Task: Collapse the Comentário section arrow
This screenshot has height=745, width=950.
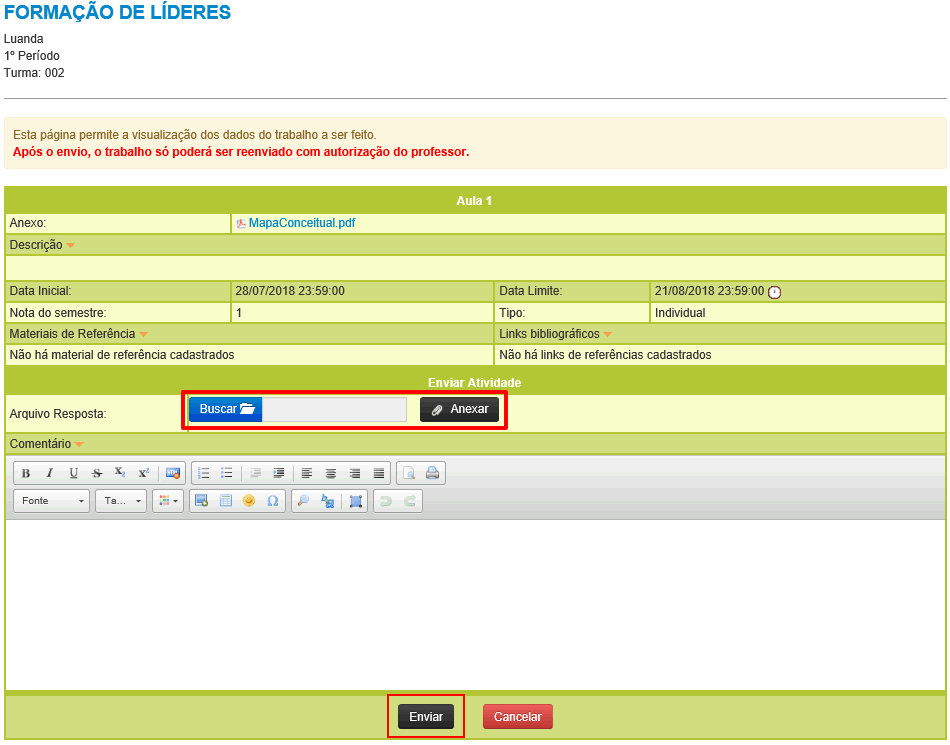Action: 79,444
